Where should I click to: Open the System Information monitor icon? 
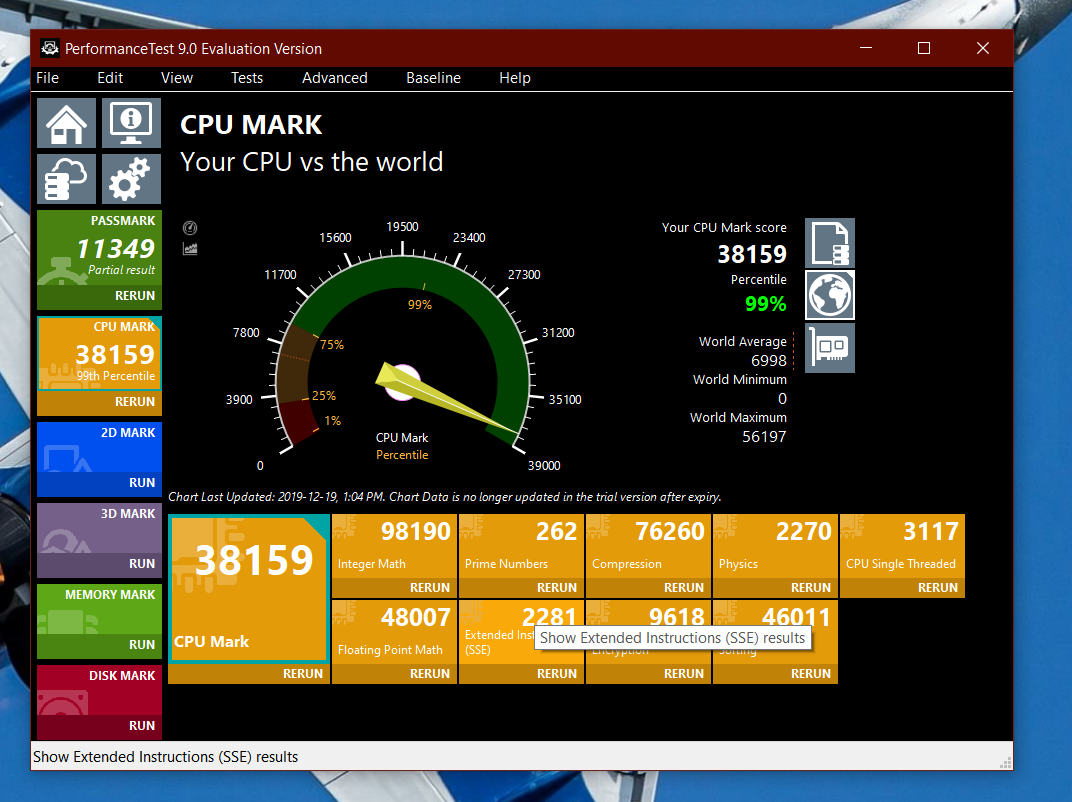[x=131, y=123]
